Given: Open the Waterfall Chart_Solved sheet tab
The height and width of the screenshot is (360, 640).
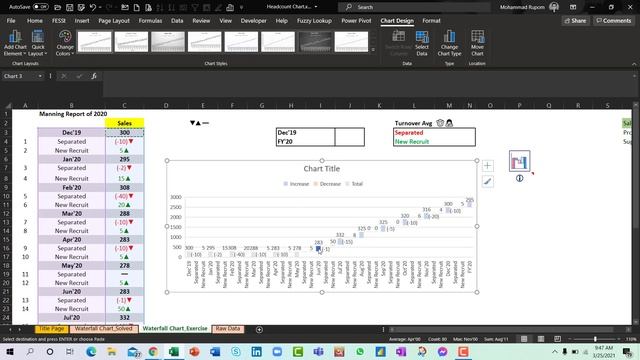Looking at the screenshot, I should [x=104, y=329].
